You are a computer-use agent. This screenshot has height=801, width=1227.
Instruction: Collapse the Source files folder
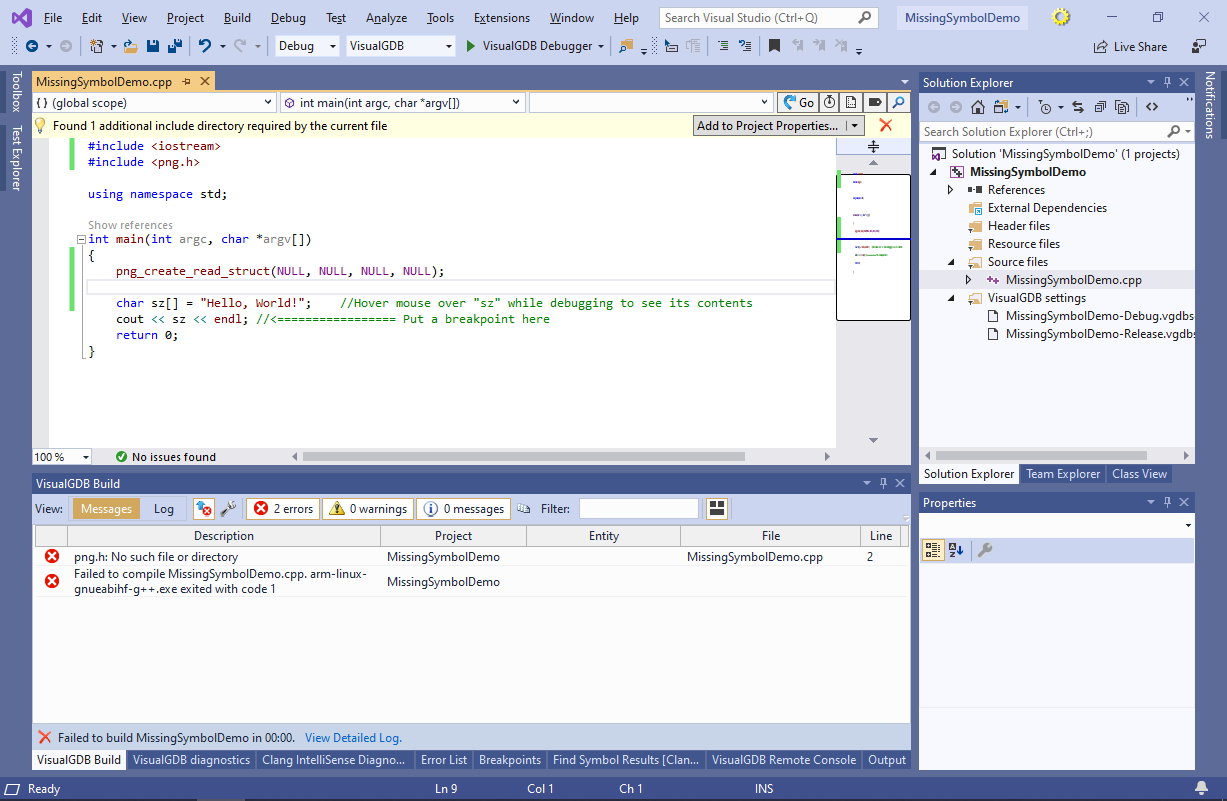(x=951, y=262)
